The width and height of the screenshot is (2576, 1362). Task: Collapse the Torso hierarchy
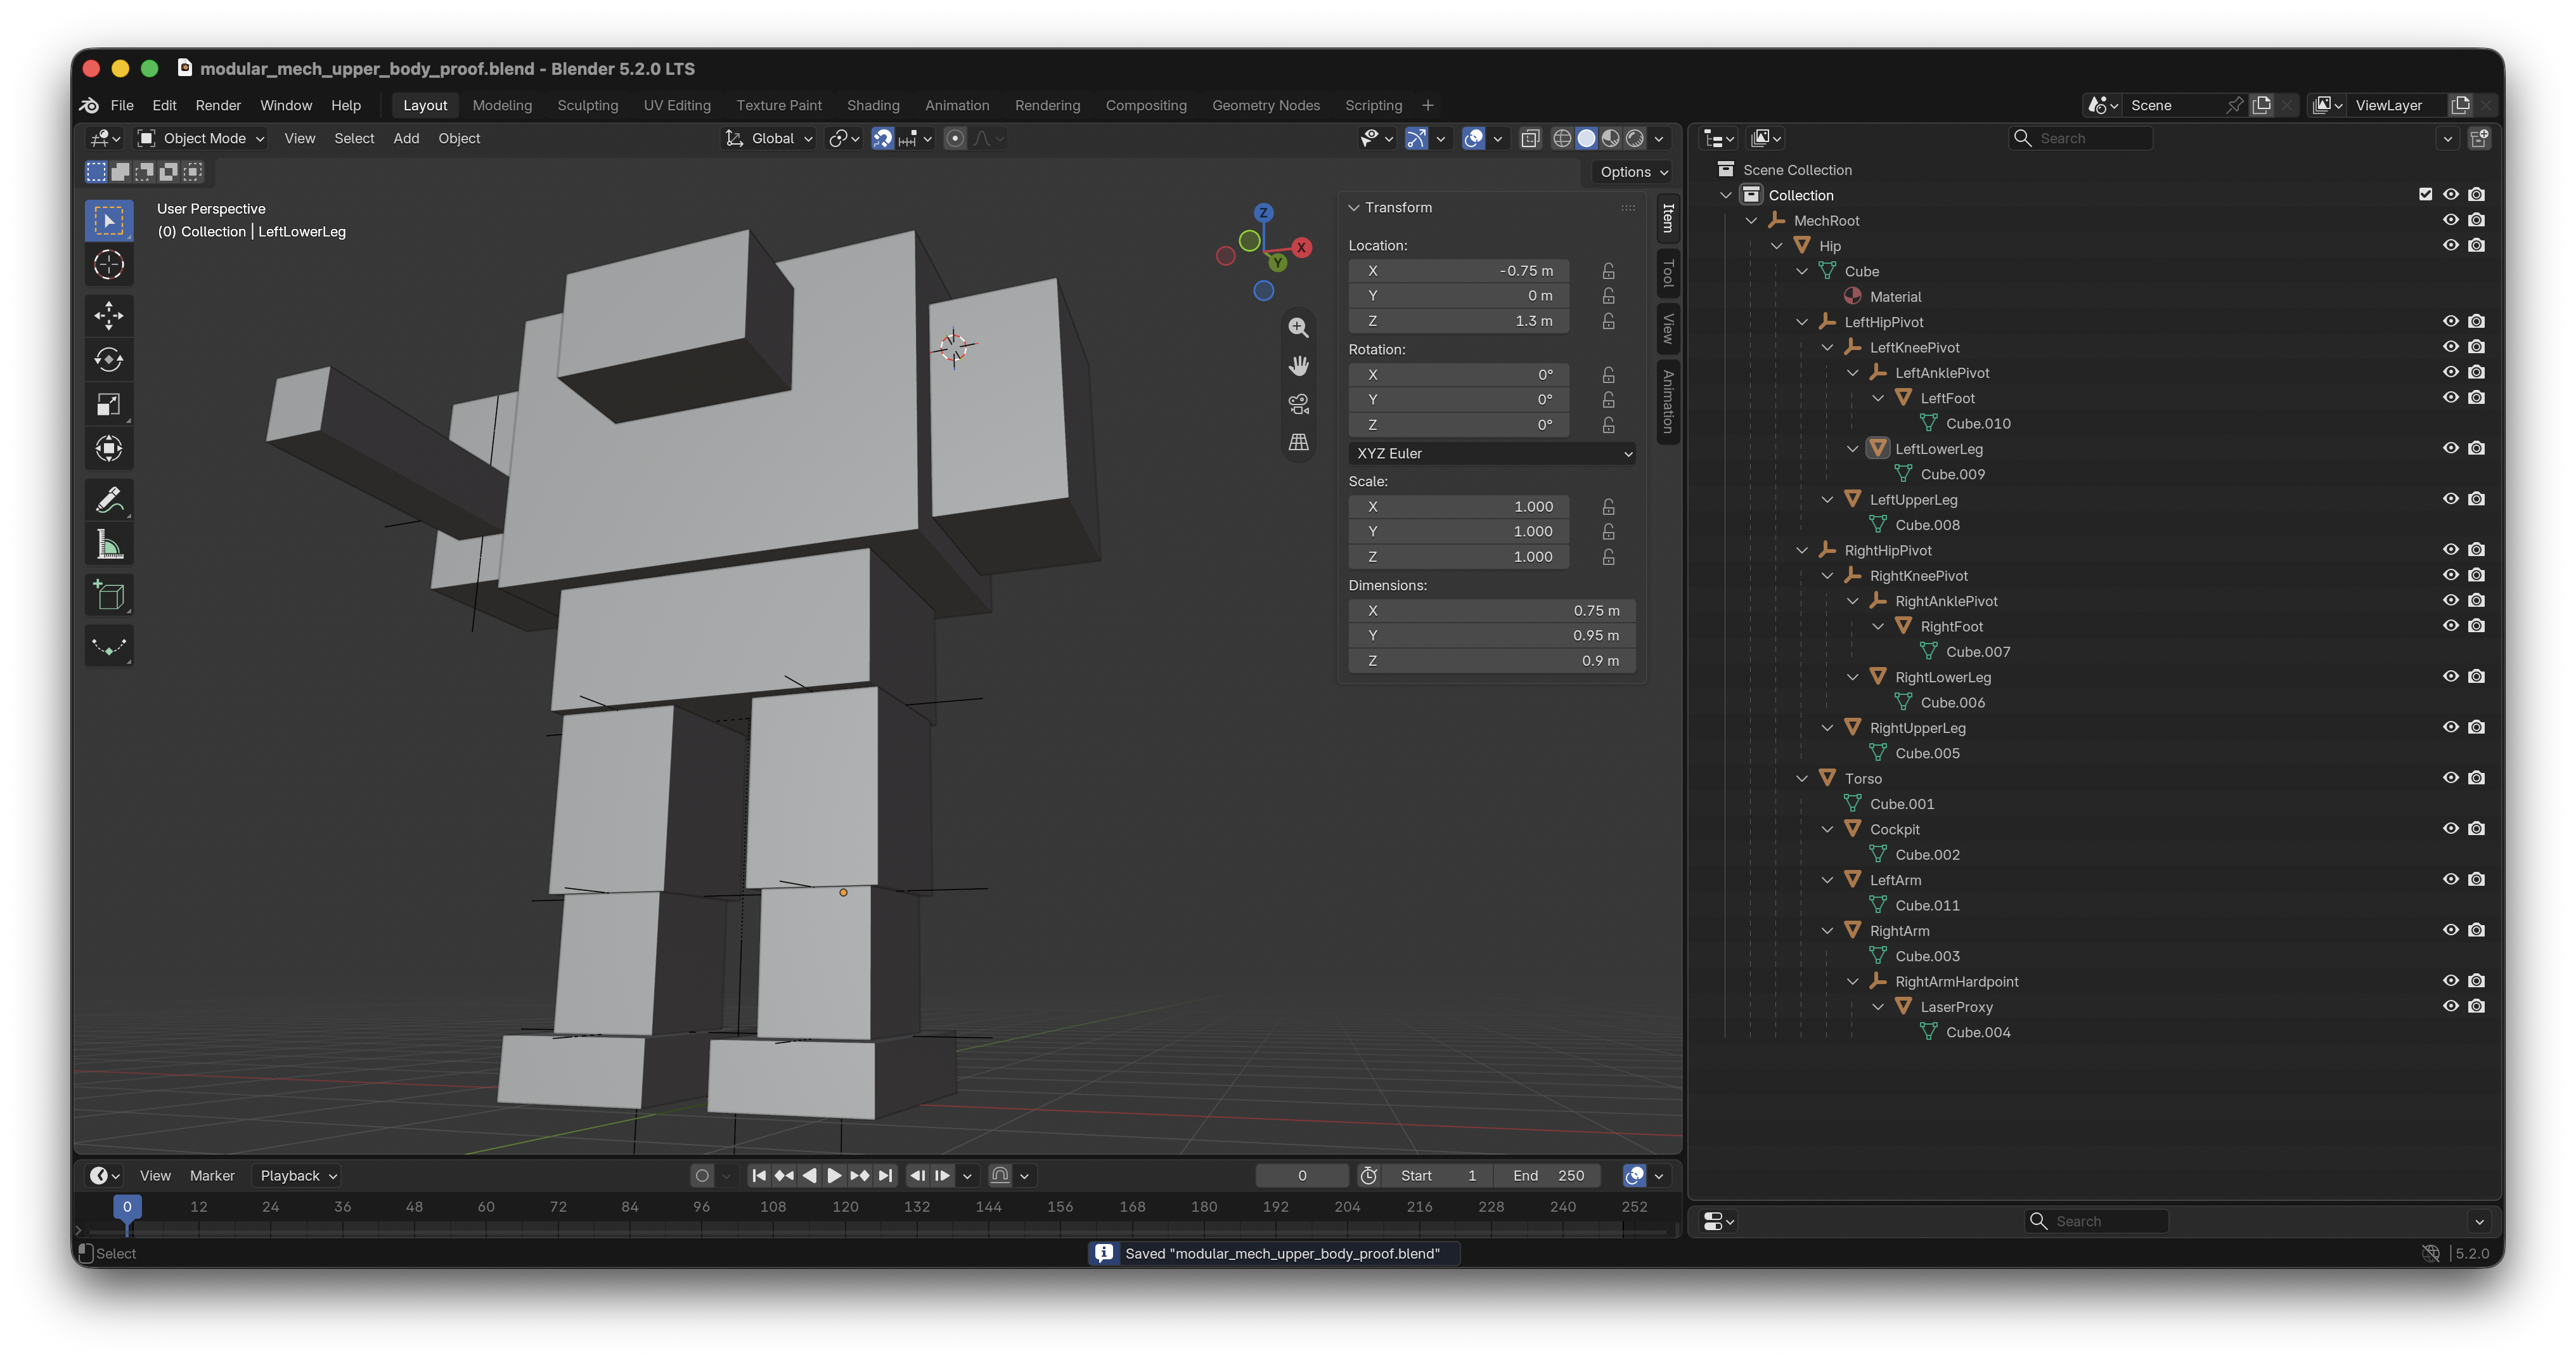pos(1802,779)
